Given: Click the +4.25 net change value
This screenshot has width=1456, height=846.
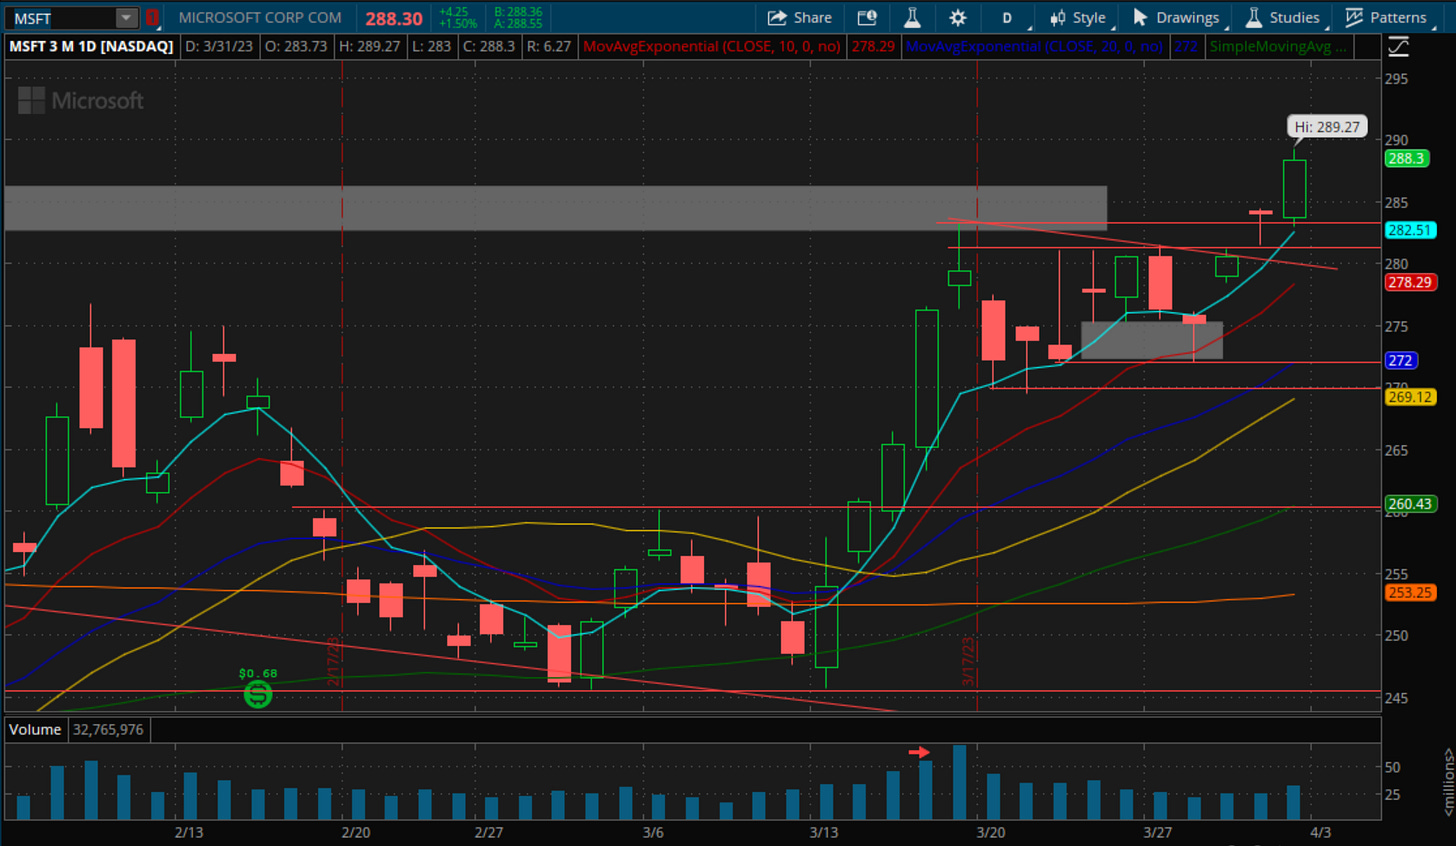Looking at the screenshot, I should click(453, 12).
